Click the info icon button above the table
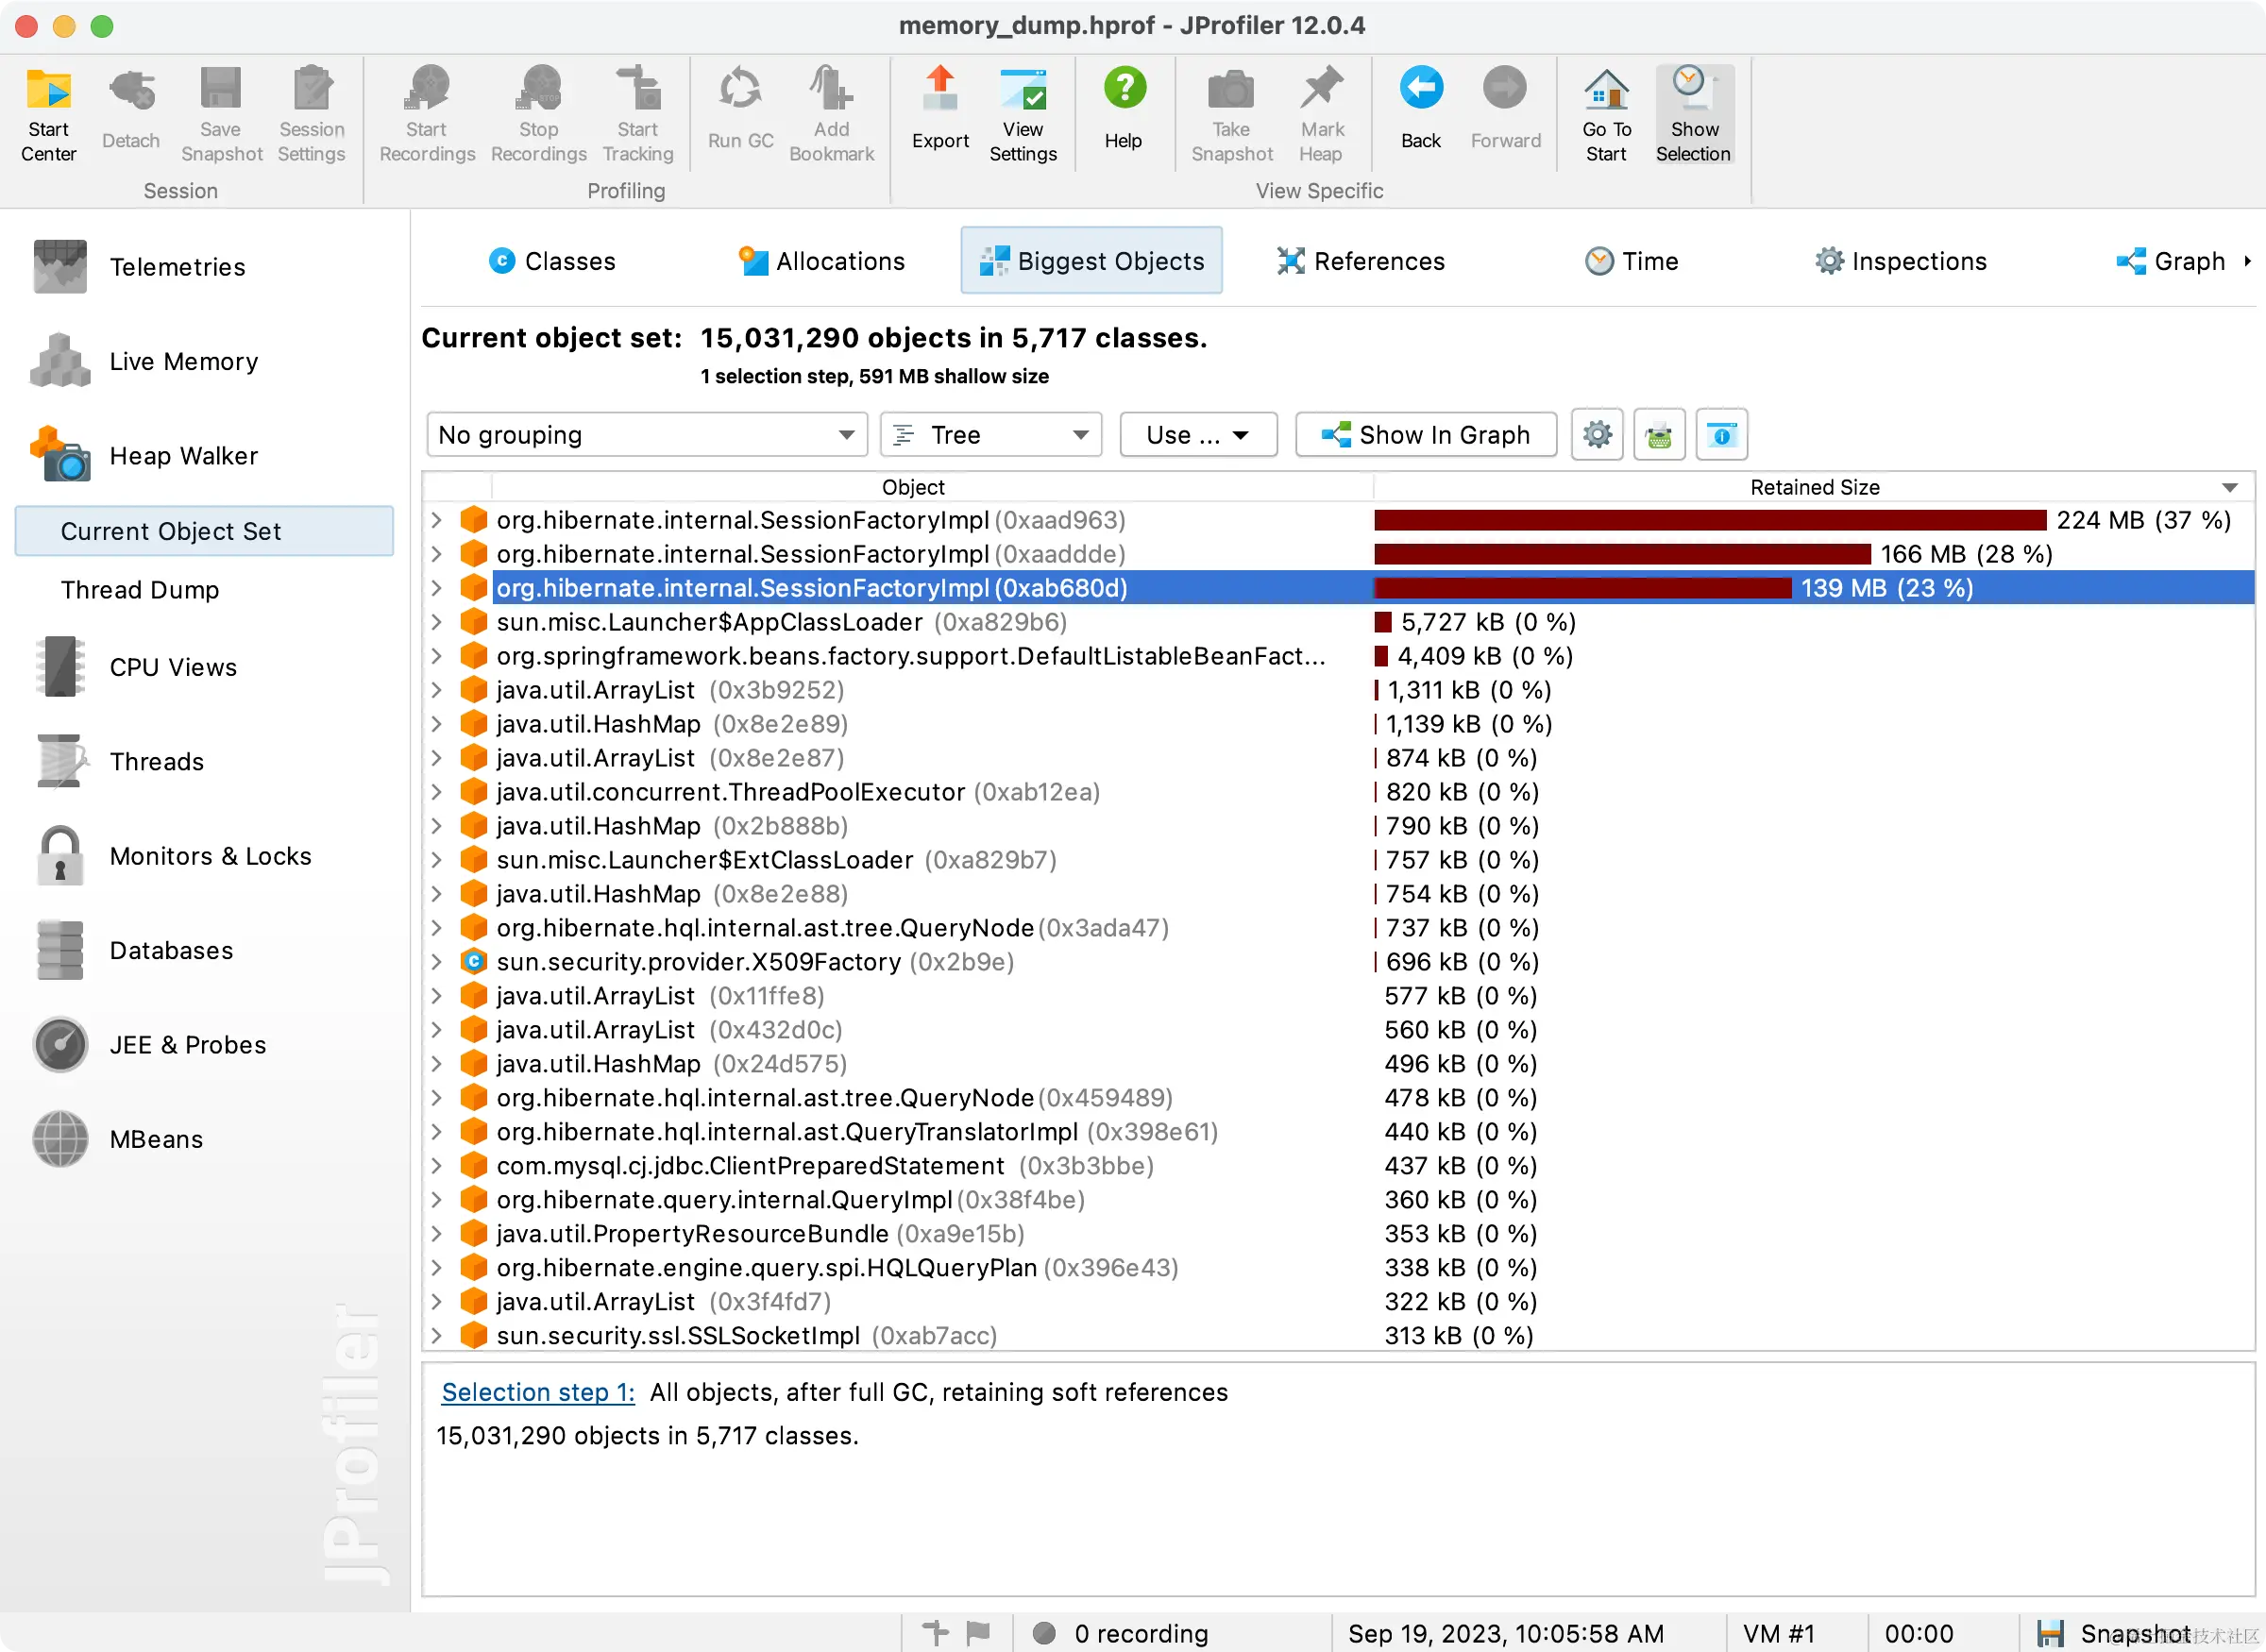The image size is (2266, 1652). pyautogui.click(x=1721, y=435)
